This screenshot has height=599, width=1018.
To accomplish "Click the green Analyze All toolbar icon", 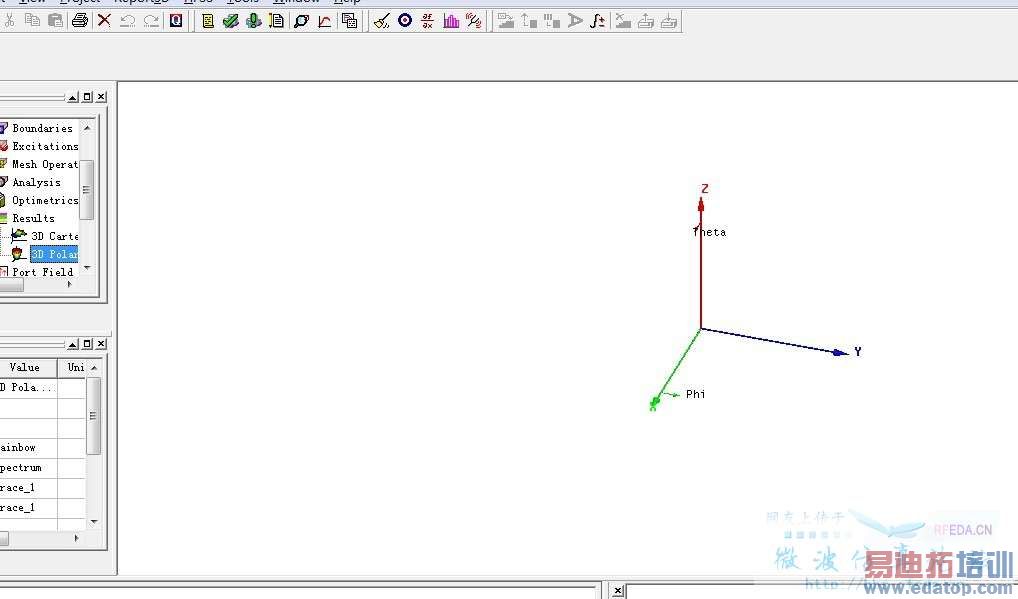I will 254,21.
